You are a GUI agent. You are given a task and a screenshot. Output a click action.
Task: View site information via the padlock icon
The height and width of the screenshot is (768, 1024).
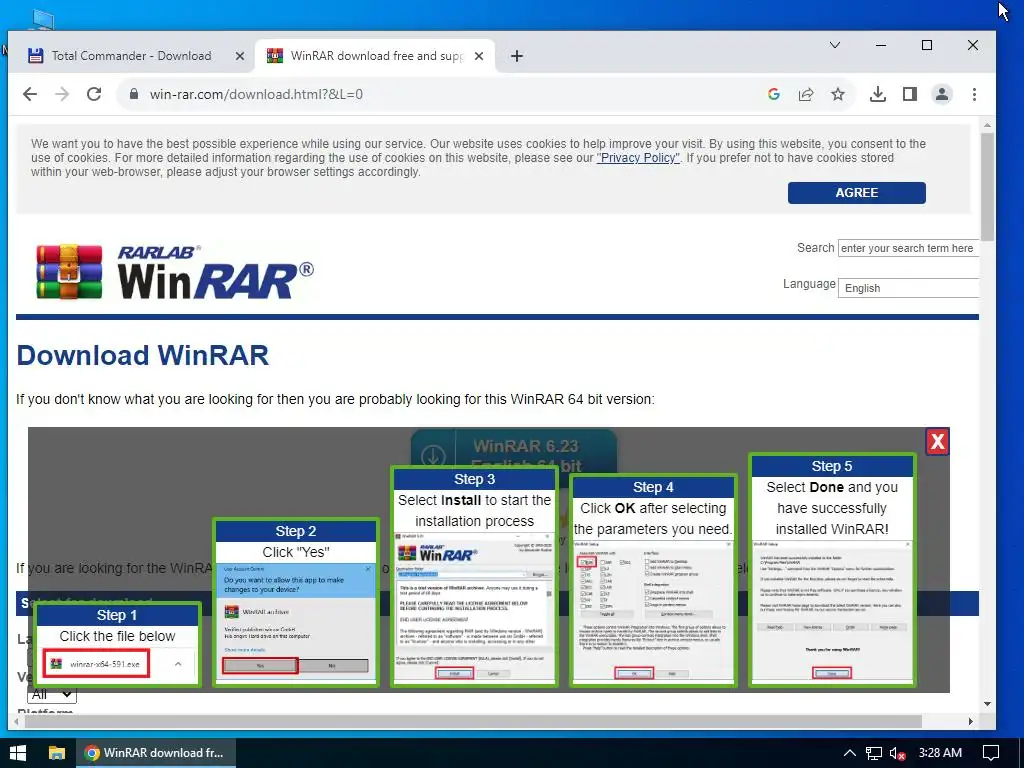click(x=134, y=94)
